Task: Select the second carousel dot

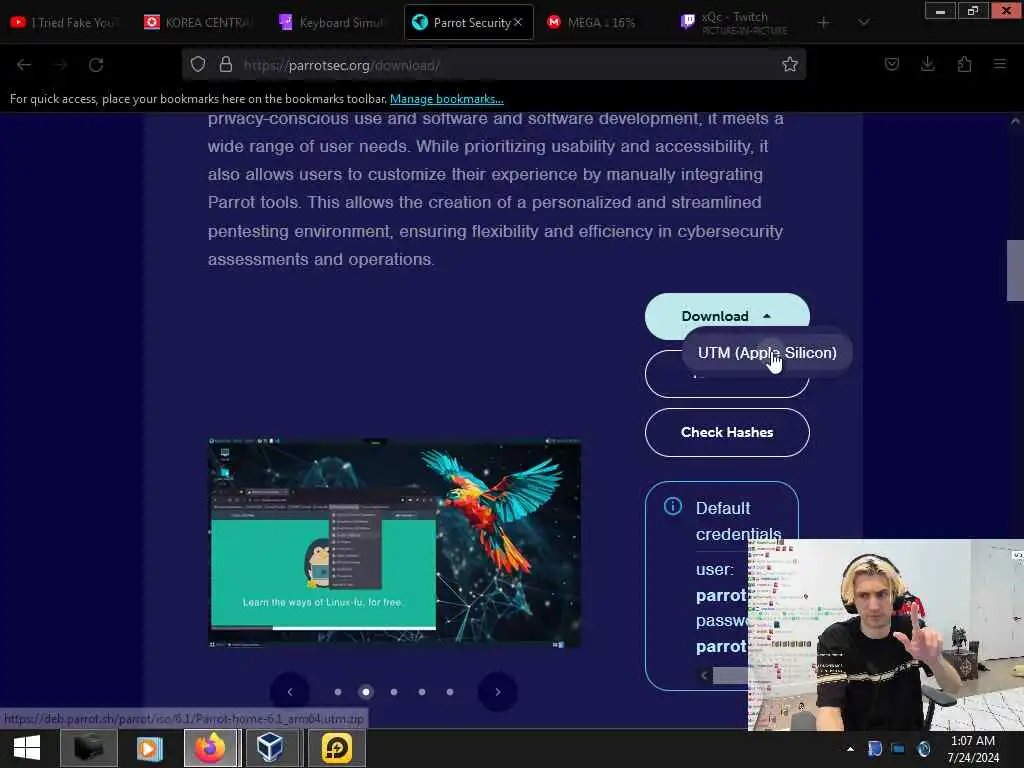Action: pos(366,692)
